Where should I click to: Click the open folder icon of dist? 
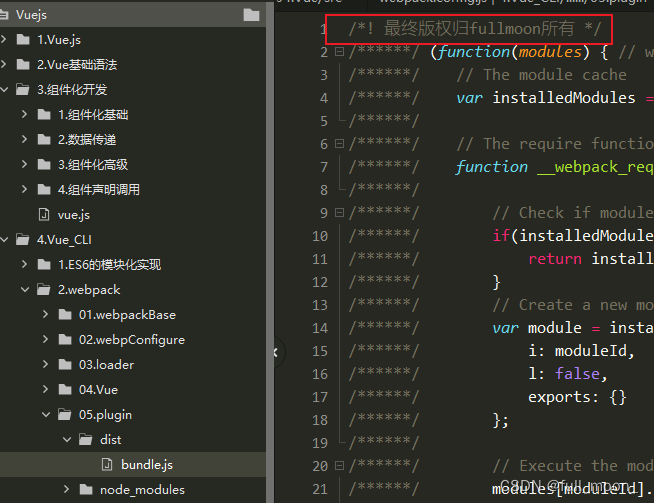(x=86, y=440)
